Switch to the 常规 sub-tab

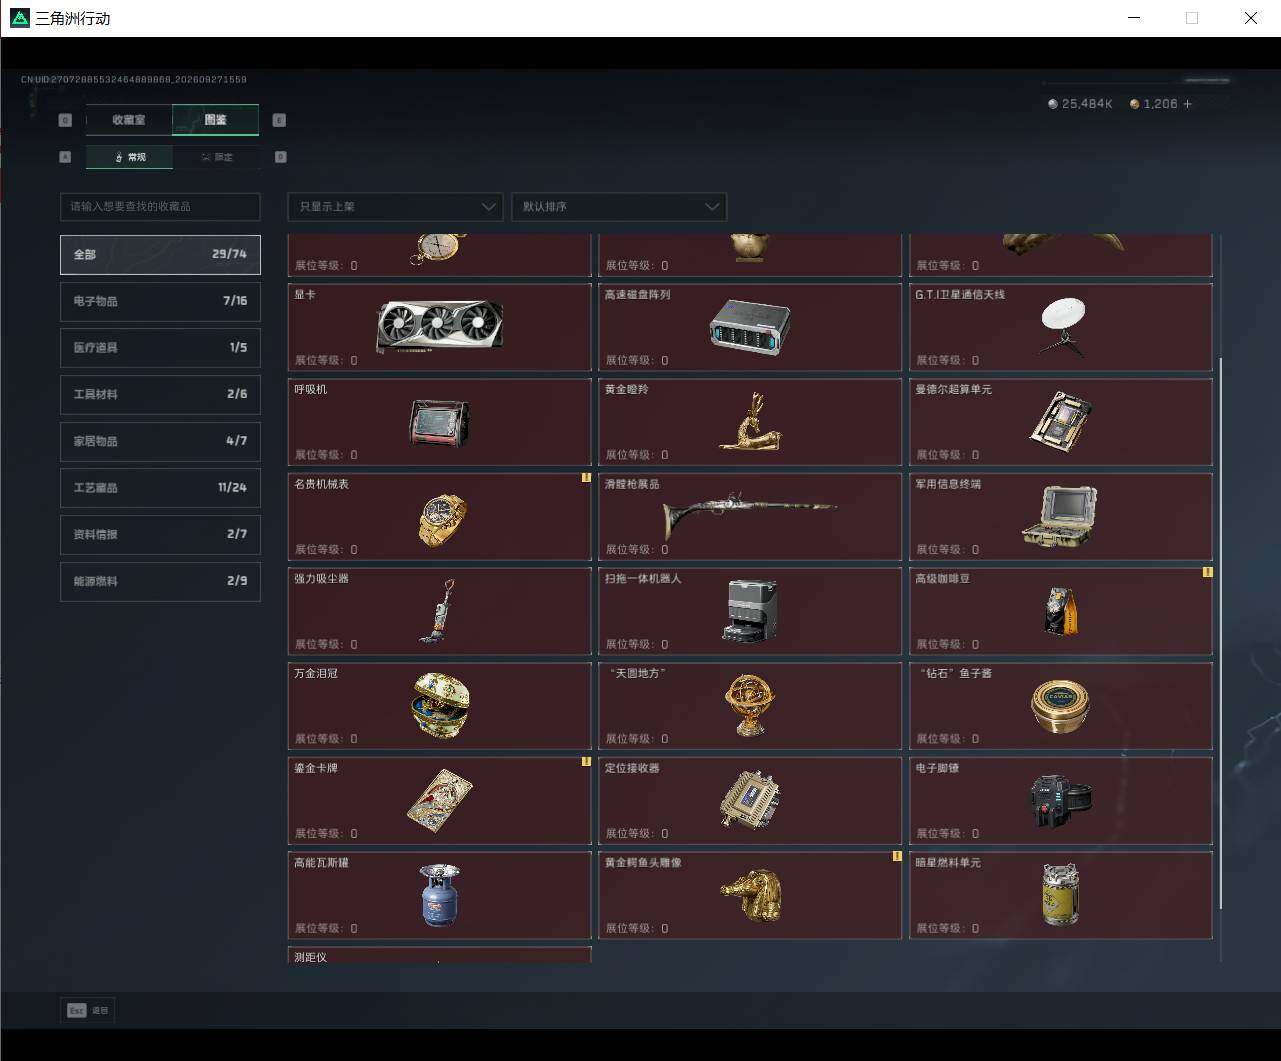[129, 157]
